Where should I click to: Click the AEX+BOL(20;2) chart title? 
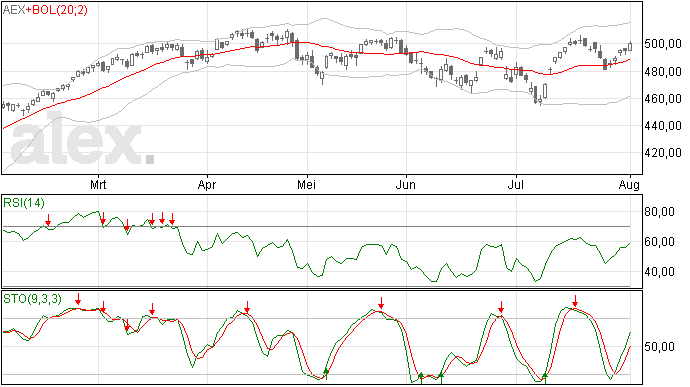(45, 10)
